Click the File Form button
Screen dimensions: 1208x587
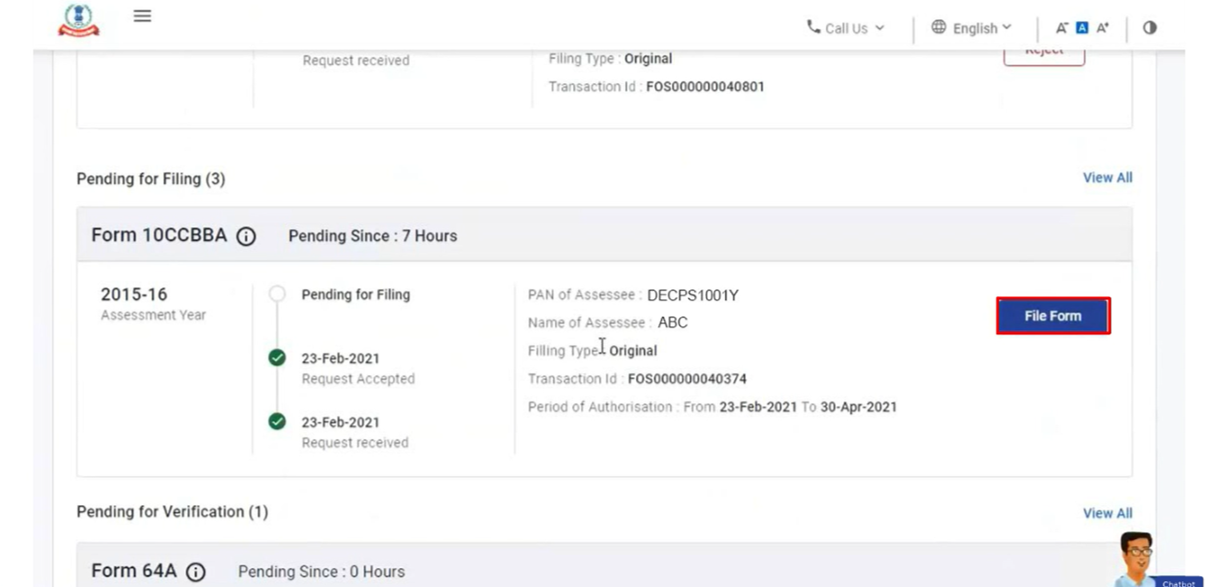click(x=1052, y=314)
